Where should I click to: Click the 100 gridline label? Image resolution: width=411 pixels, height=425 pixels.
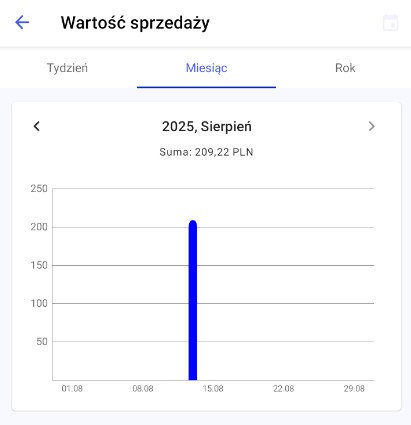[x=39, y=303]
